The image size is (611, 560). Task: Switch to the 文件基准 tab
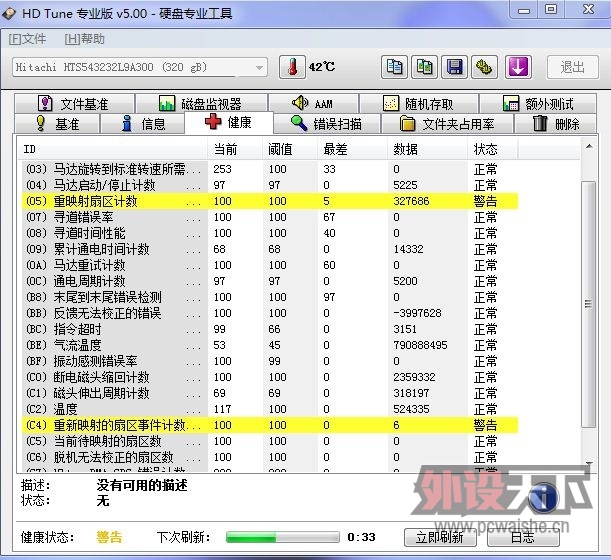[x=74, y=104]
